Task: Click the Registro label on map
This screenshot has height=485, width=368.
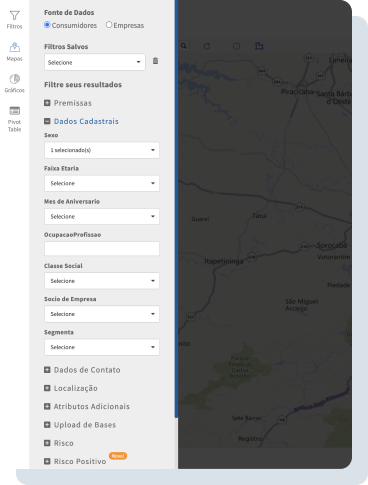Action: point(250,439)
